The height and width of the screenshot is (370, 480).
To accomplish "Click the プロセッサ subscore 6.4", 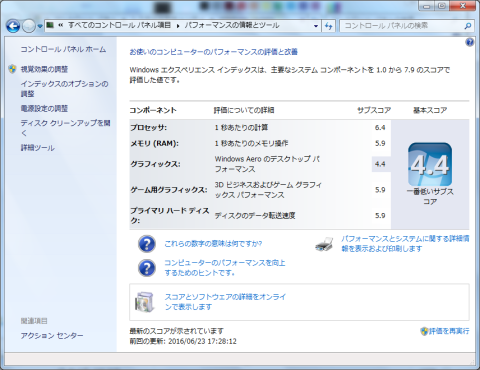I will click(x=380, y=128).
